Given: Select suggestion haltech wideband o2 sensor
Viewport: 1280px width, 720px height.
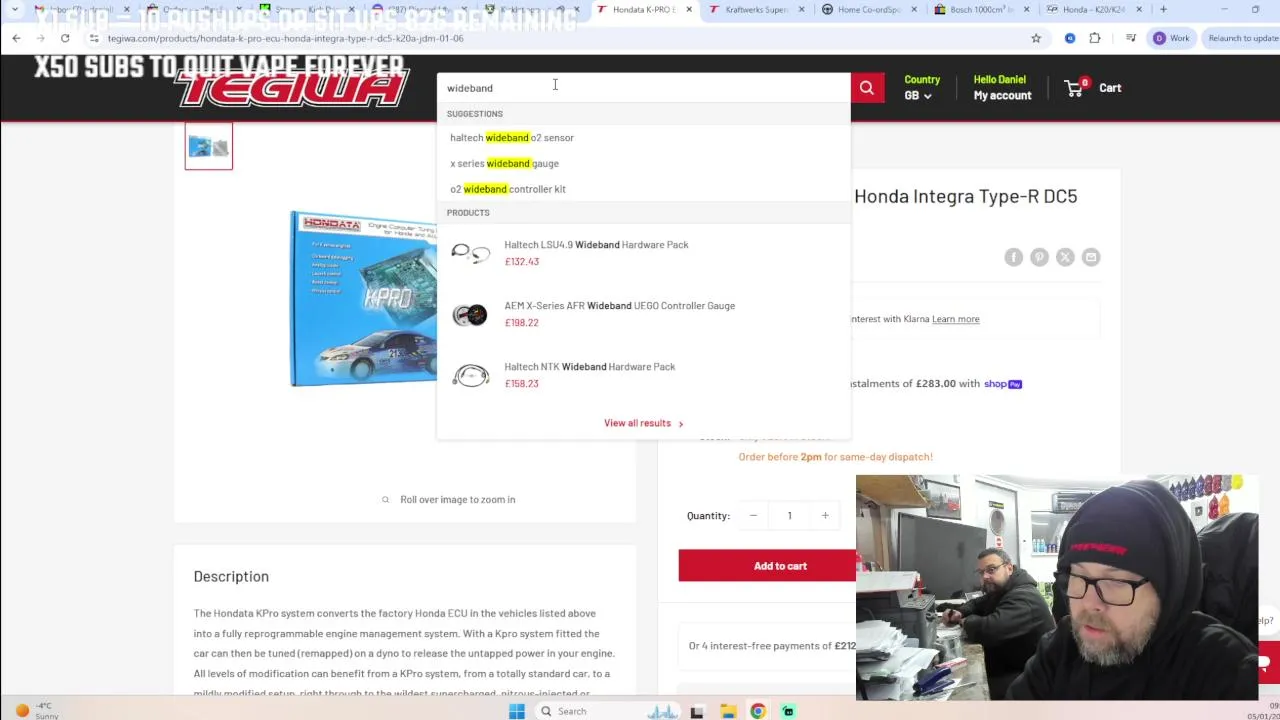Looking at the screenshot, I should pos(512,138).
